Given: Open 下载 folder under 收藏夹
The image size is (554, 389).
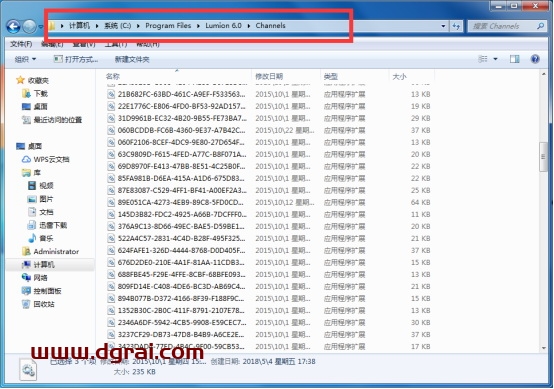Looking at the screenshot, I should pos(35,94).
